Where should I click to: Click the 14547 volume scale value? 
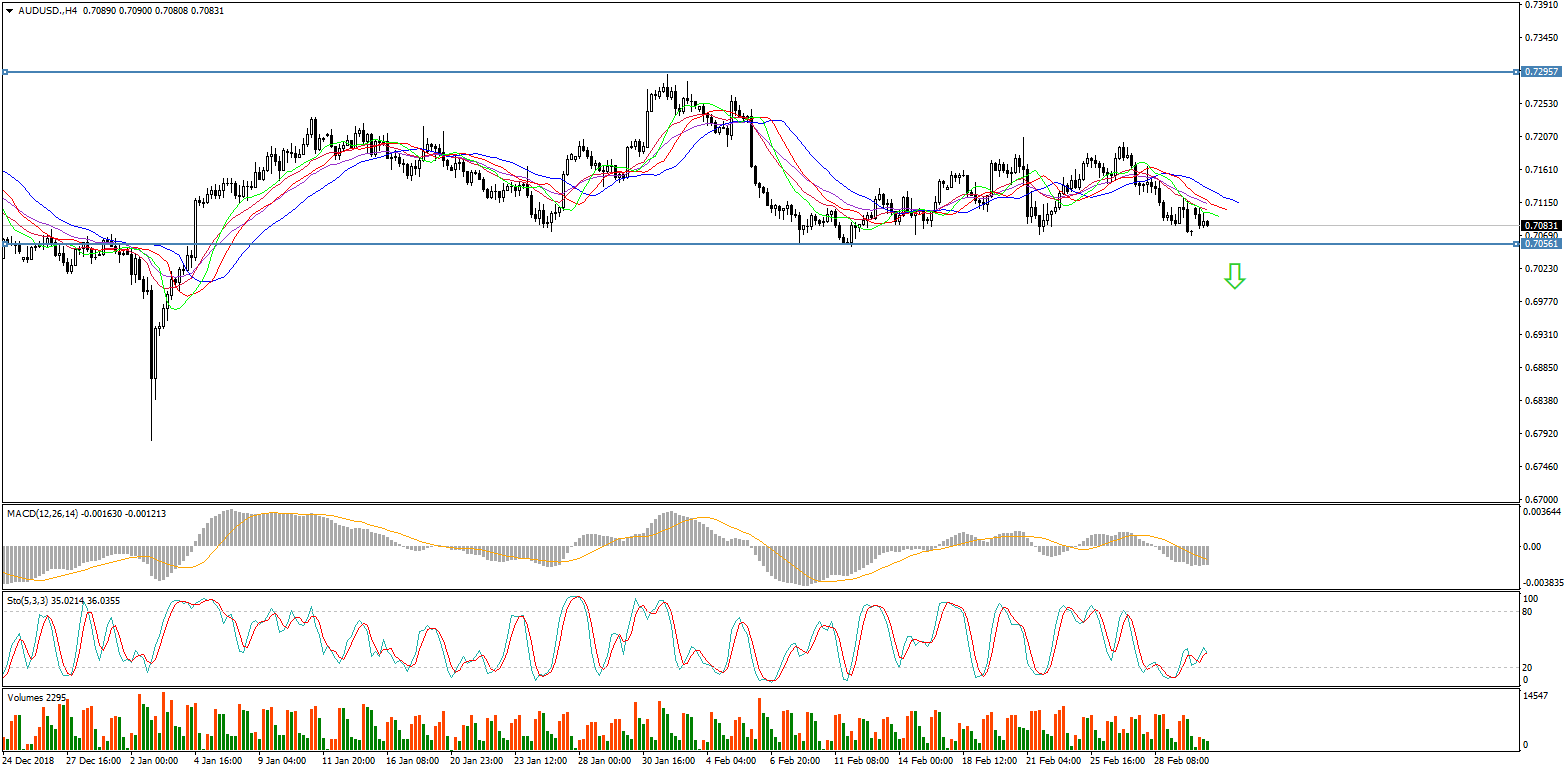[1539, 695]
